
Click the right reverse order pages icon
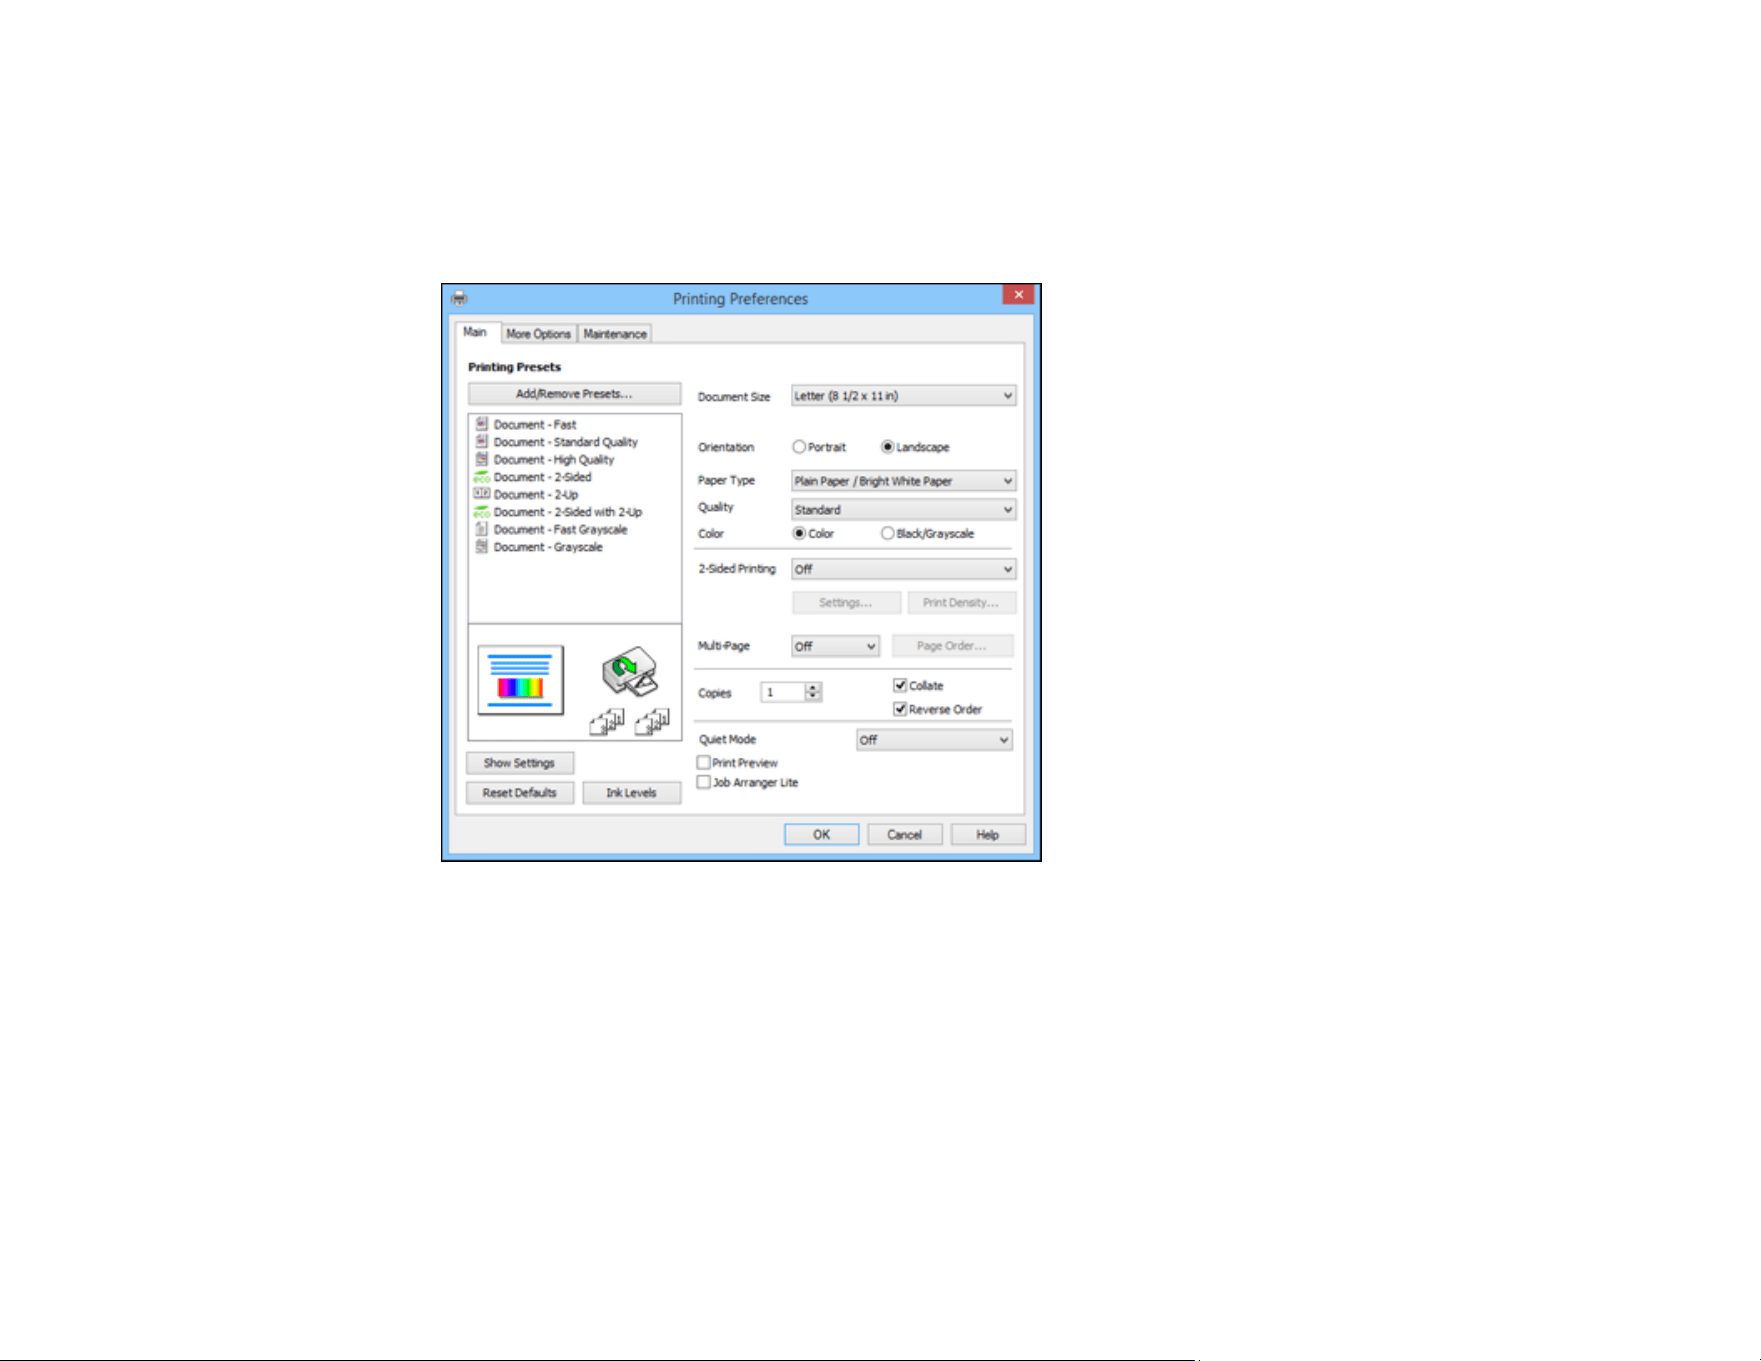652,722
